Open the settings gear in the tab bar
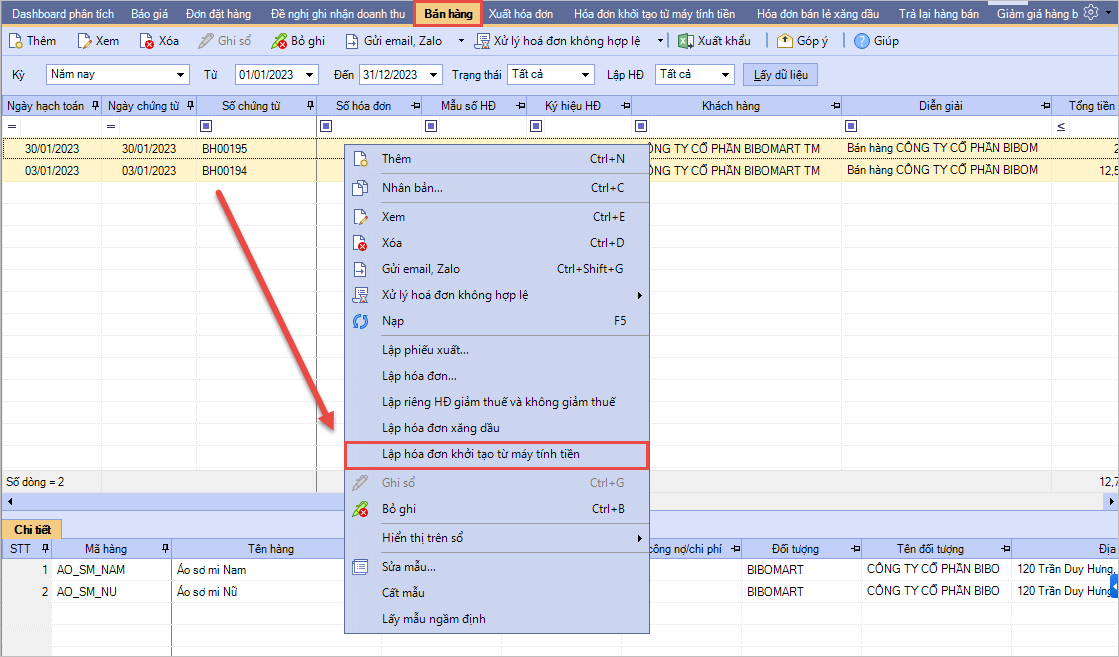Image resolution: width=1119 pixels, height=657 pixels. click(1091, 13)
